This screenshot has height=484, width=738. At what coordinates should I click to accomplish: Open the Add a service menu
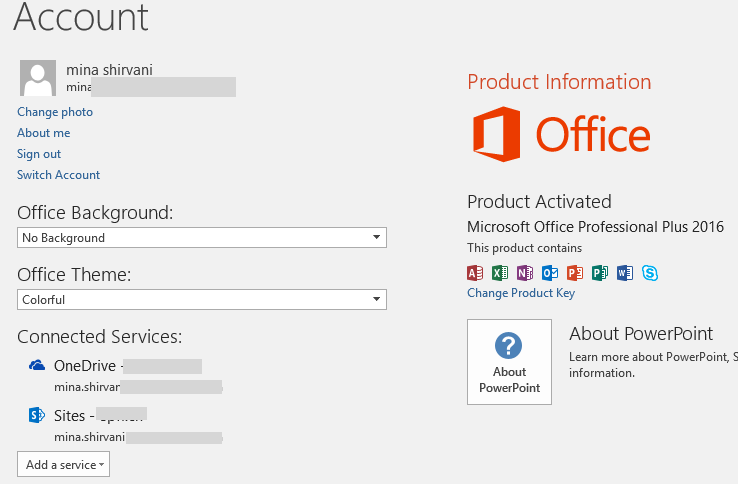coord(63,464)
